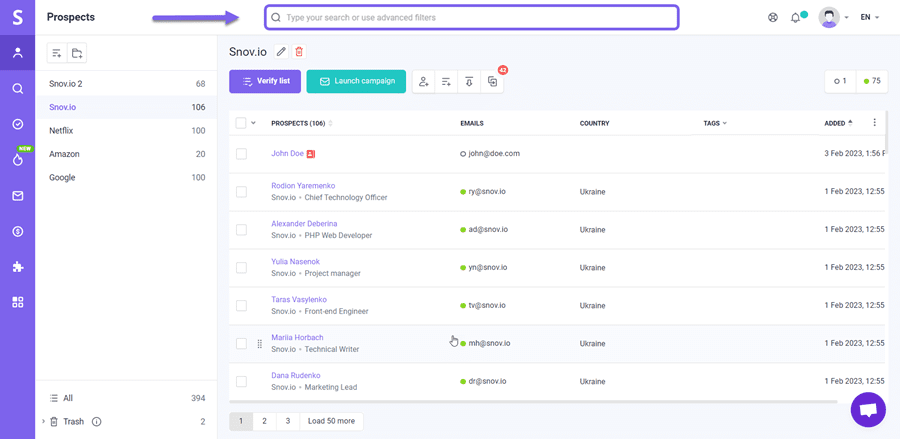Screen dimensions: 900x439
Task: Open Prospects person icon in sidebar
Action: (x=18, y=53)
